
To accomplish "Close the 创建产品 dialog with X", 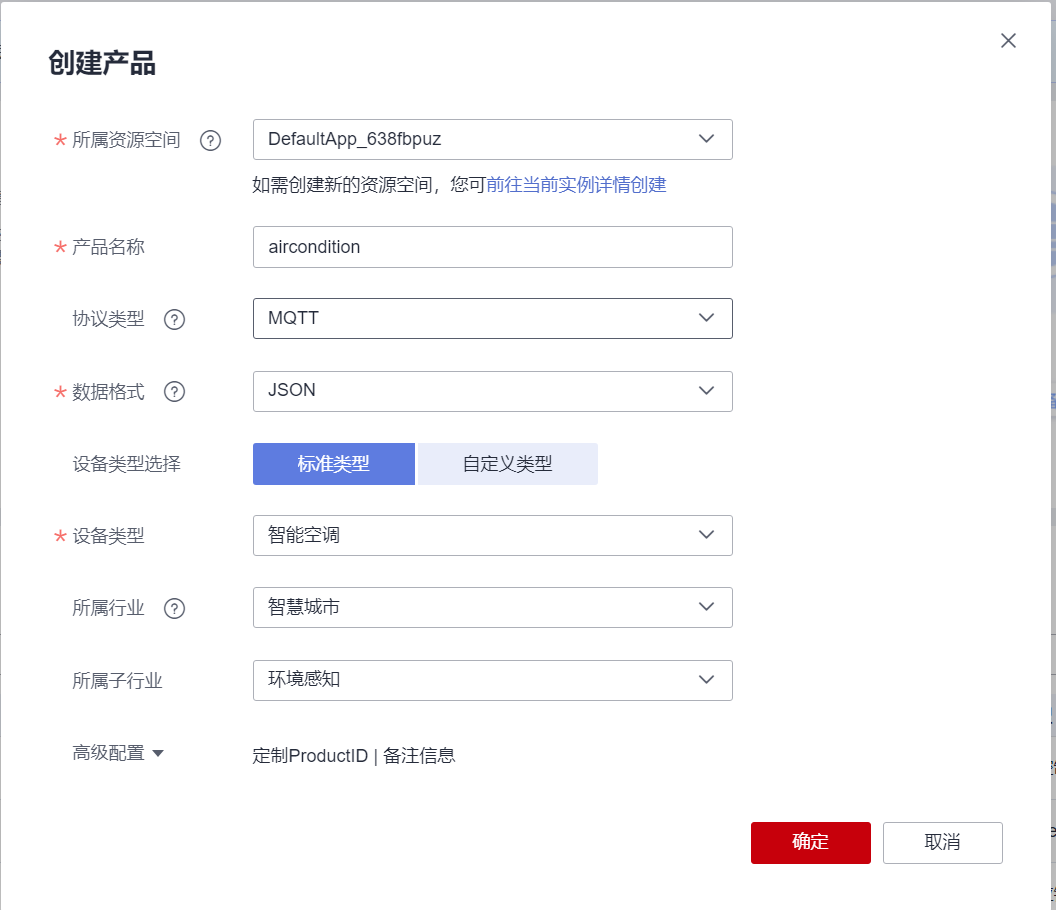I will [x=1008, y=40].
